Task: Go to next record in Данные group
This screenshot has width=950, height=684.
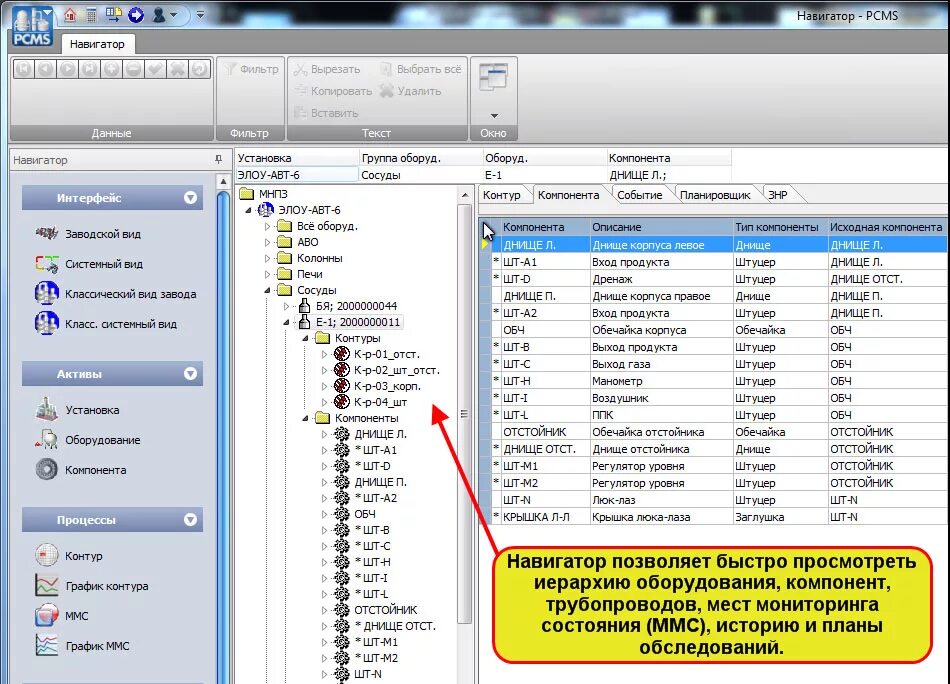Action: tap(68, 69)
